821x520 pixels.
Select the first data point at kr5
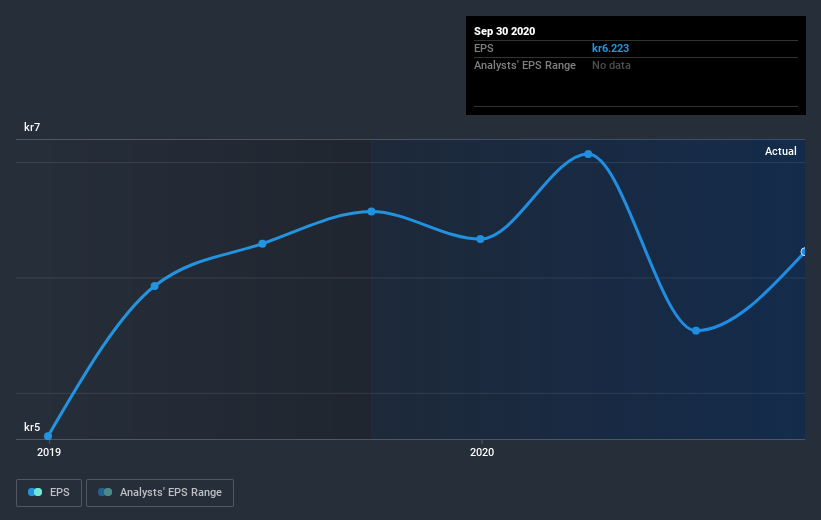coord(48,436)
